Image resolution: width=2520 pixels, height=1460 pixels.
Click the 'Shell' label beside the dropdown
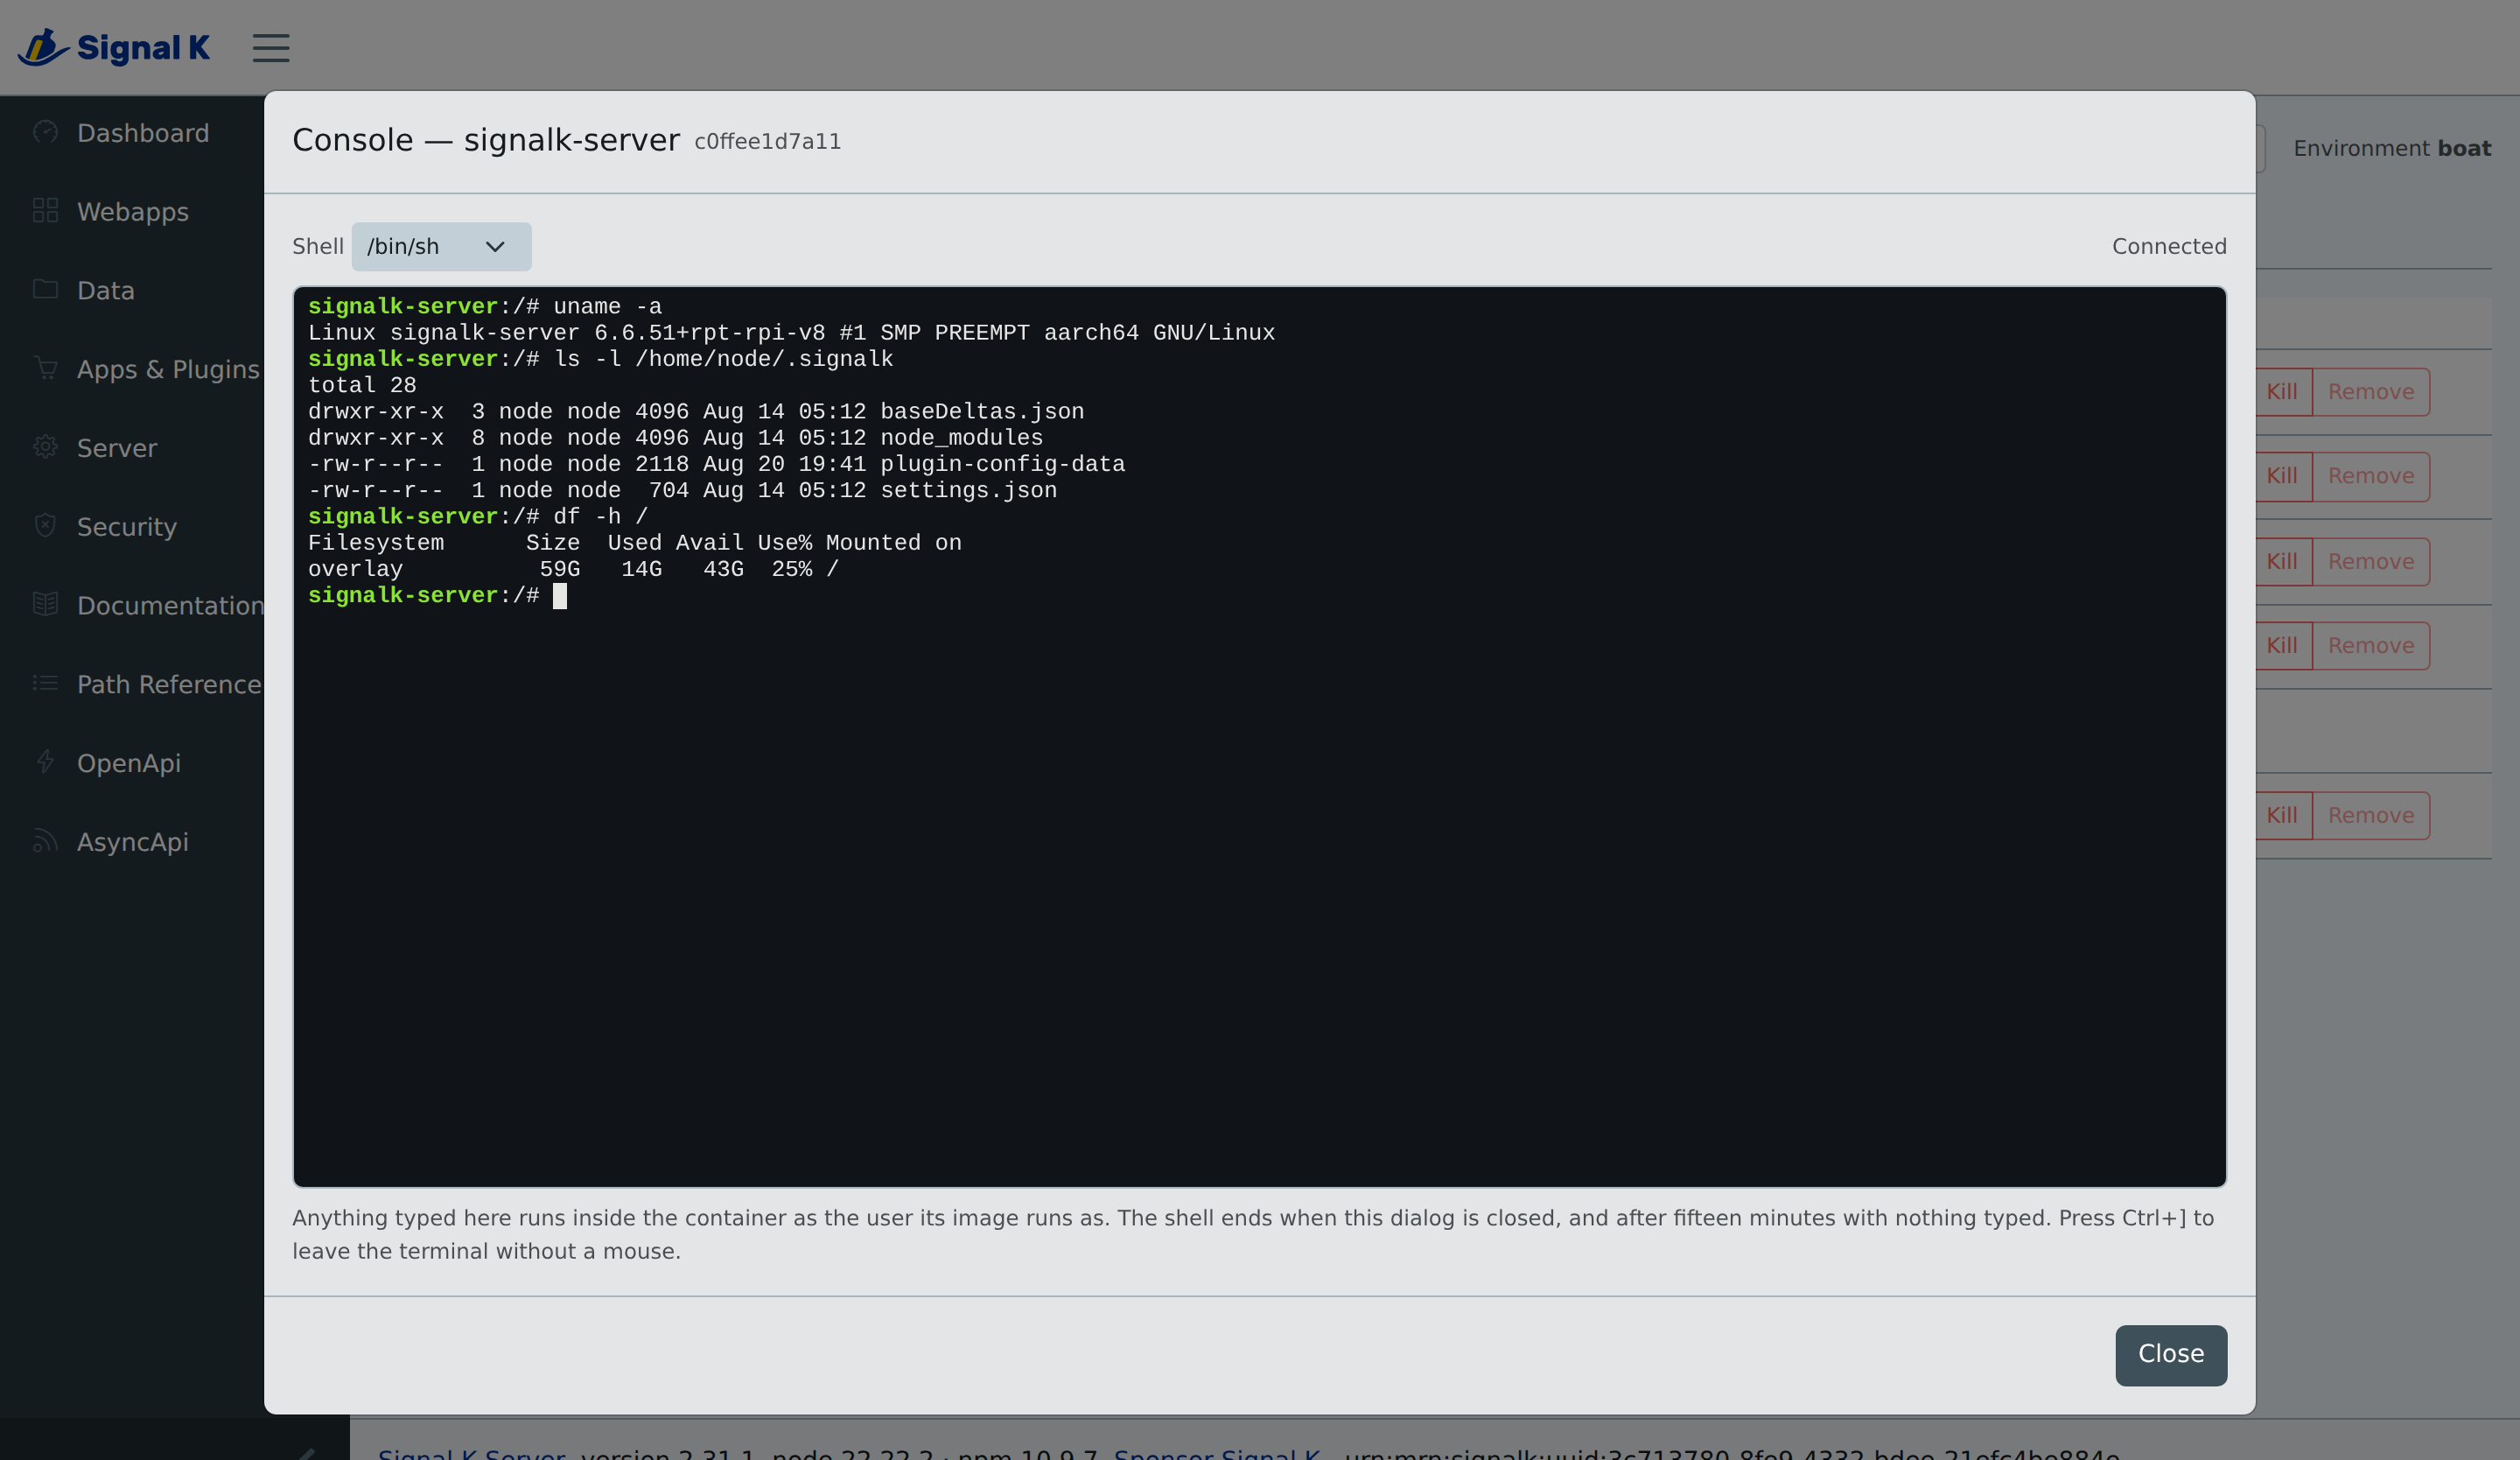click(317, 246)
